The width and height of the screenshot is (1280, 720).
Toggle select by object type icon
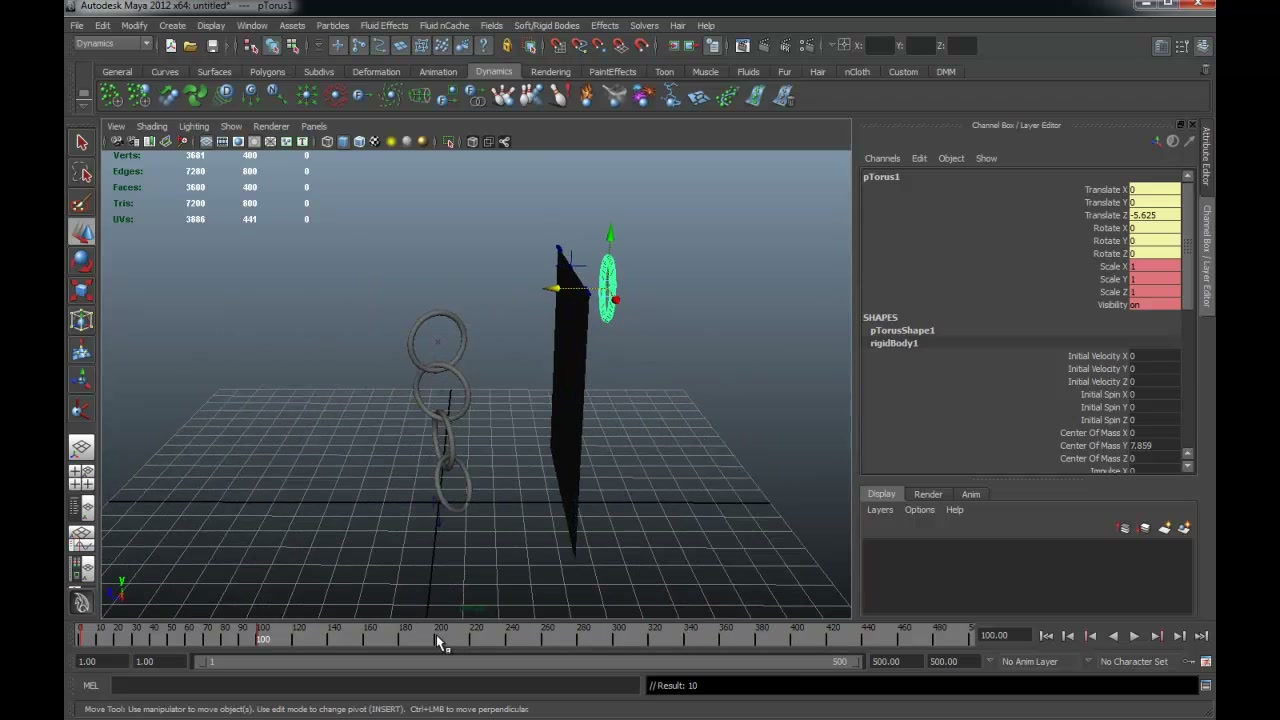pos(272,45)
